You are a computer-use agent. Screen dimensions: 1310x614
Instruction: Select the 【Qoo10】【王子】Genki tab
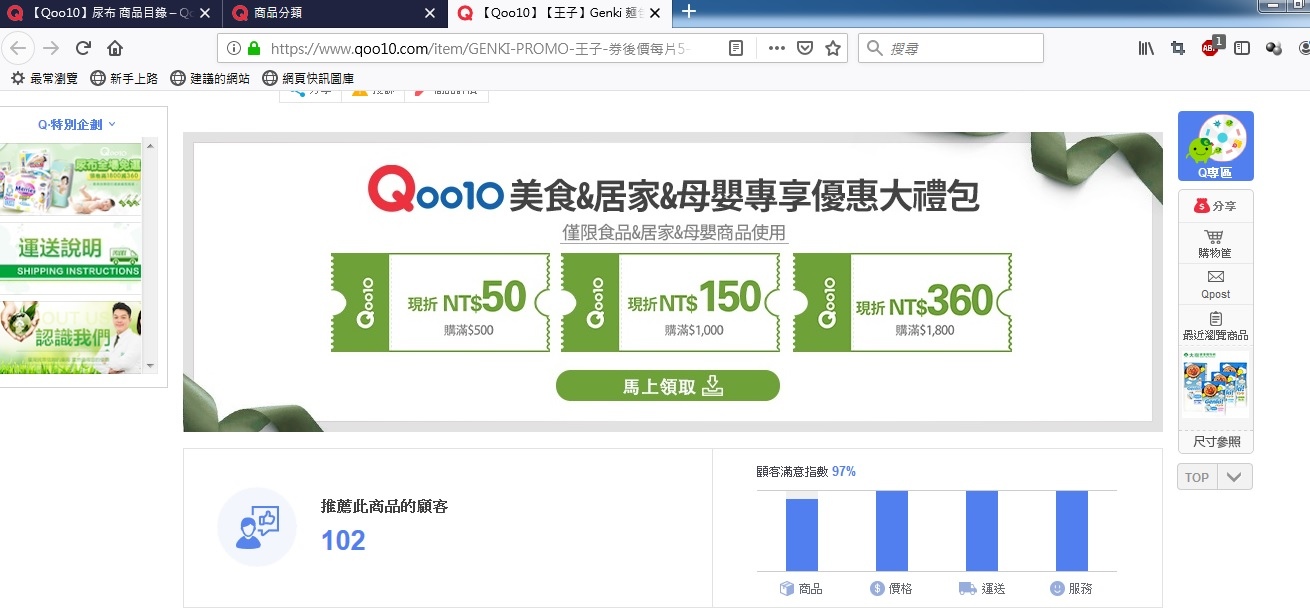coord(559,13)
